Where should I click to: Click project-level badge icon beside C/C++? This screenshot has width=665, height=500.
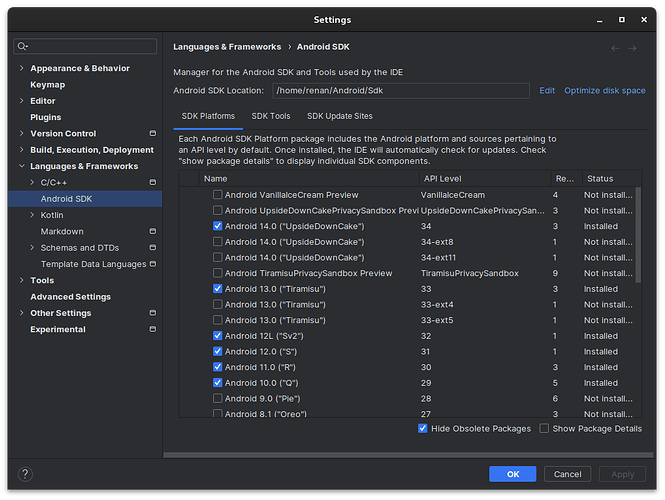tap(153, 182)
